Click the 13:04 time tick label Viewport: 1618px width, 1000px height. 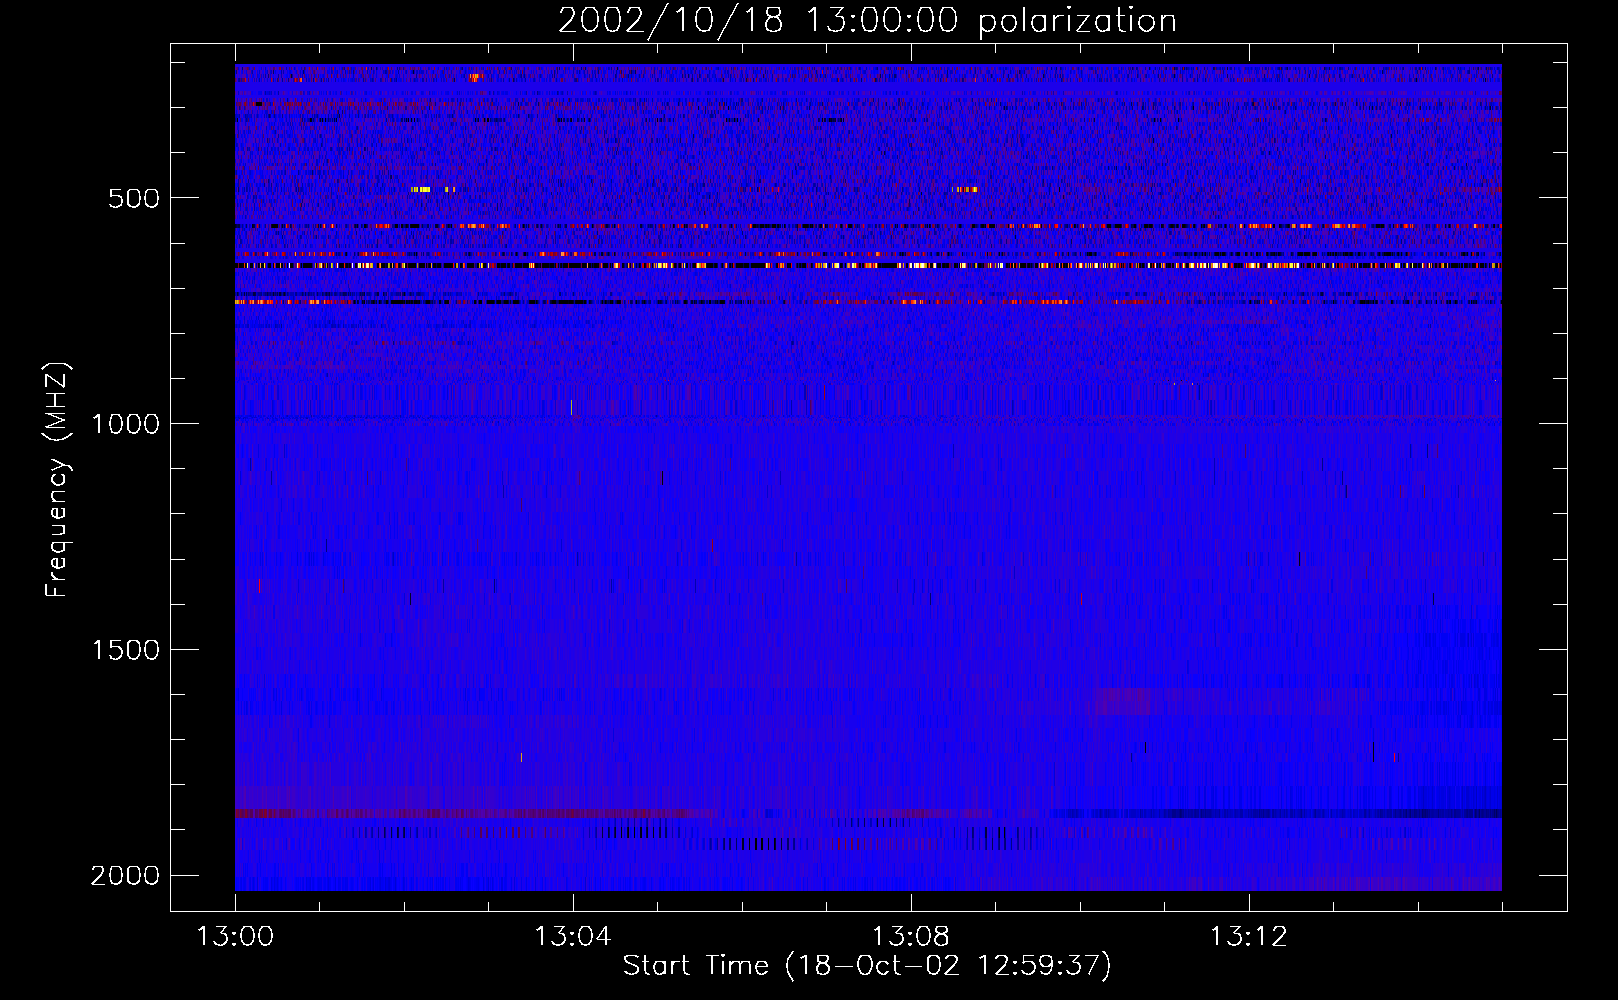573,937
